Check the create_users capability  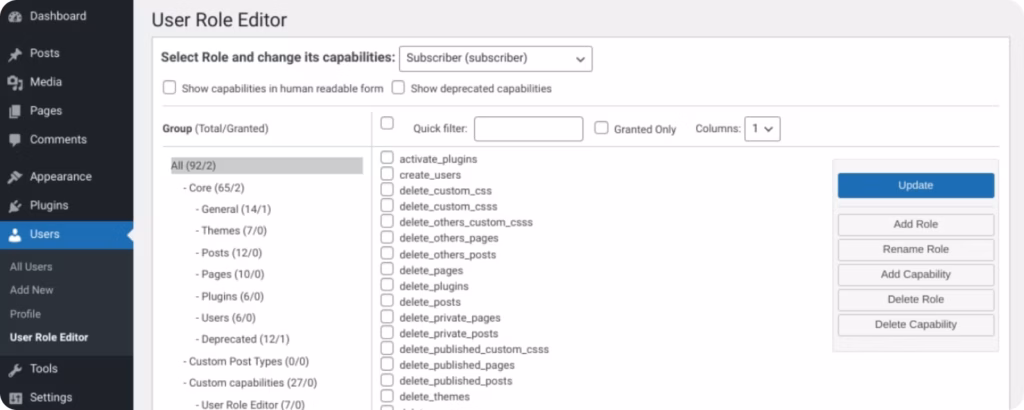pos(387,174)
